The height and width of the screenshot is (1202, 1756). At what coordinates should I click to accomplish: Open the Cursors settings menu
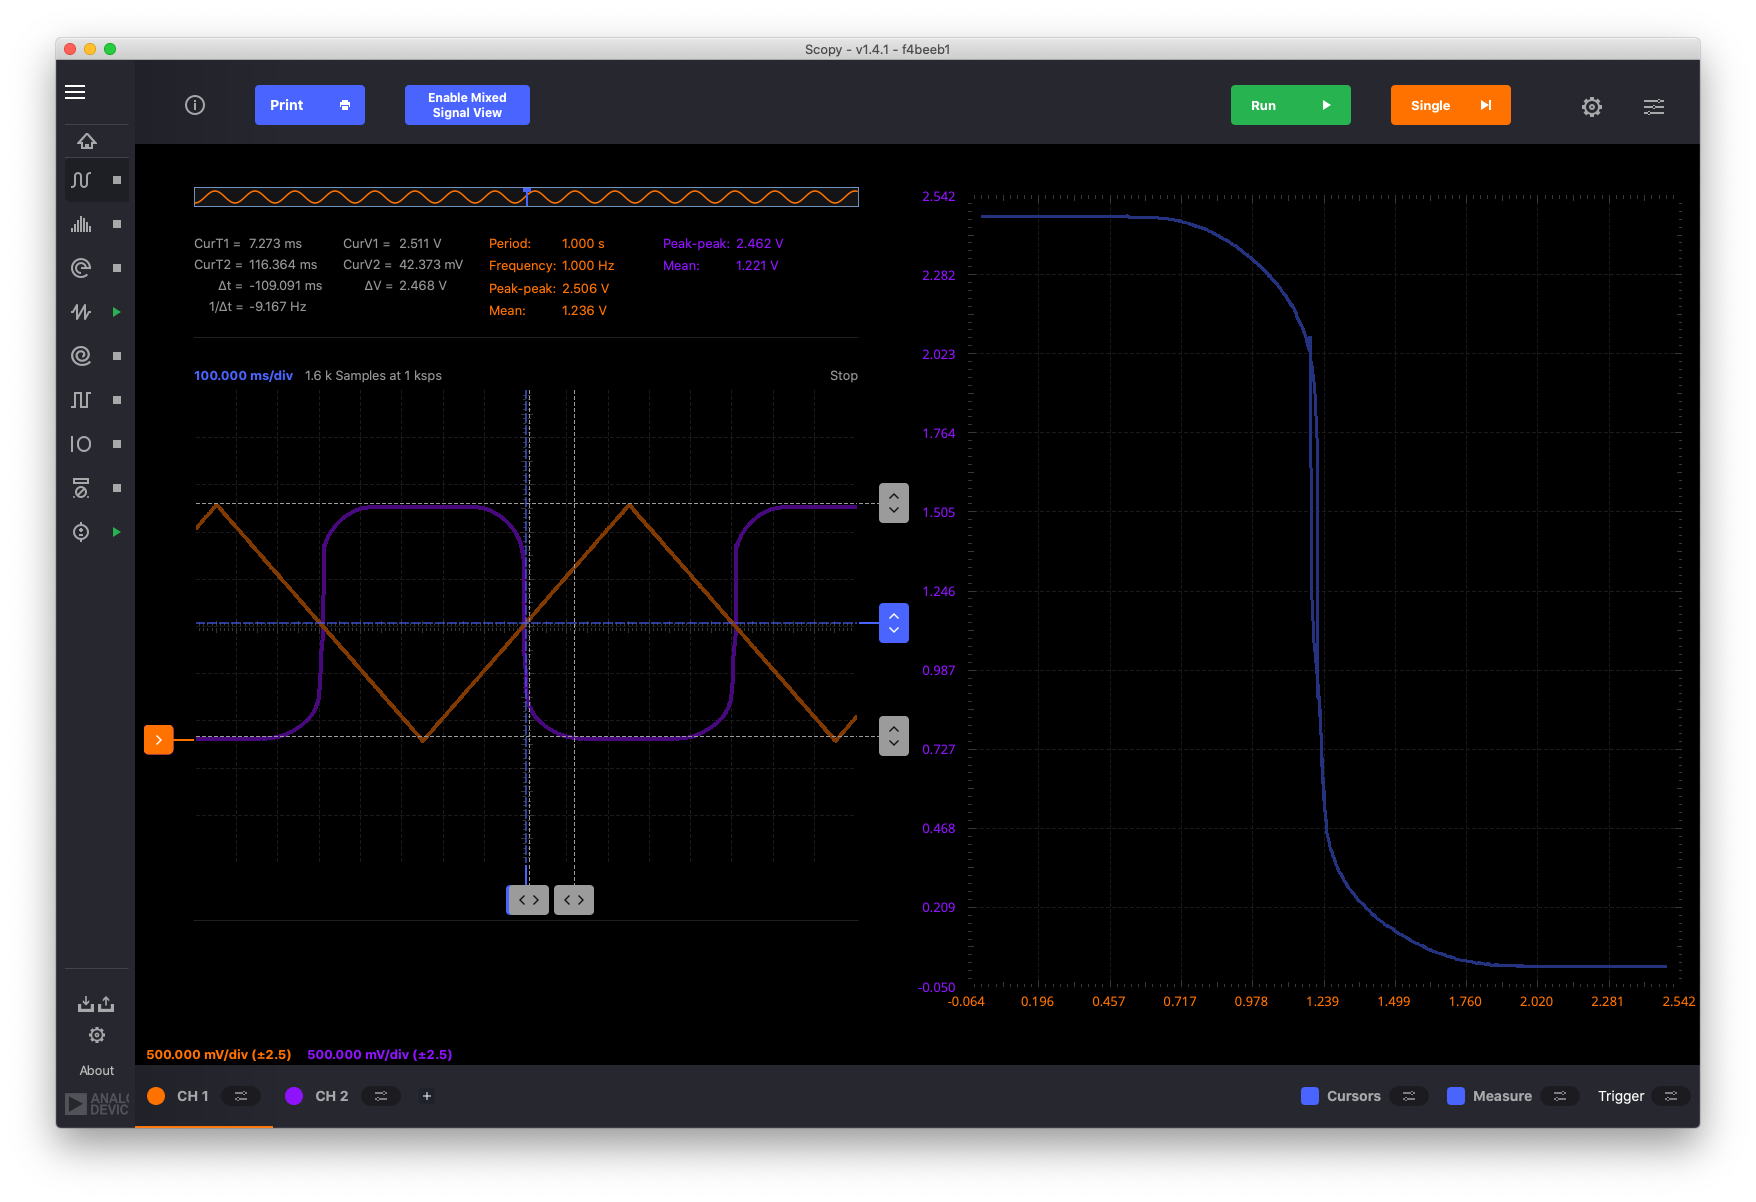point(1409,1096)
